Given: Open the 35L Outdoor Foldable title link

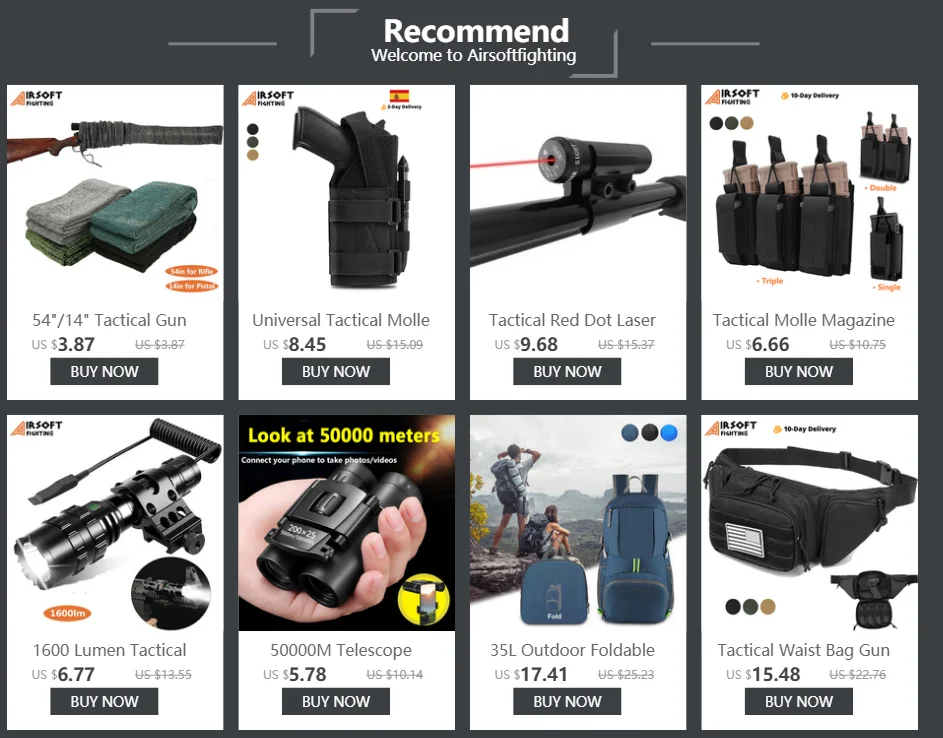Looking at the screenshot, I should click(572, 650).
